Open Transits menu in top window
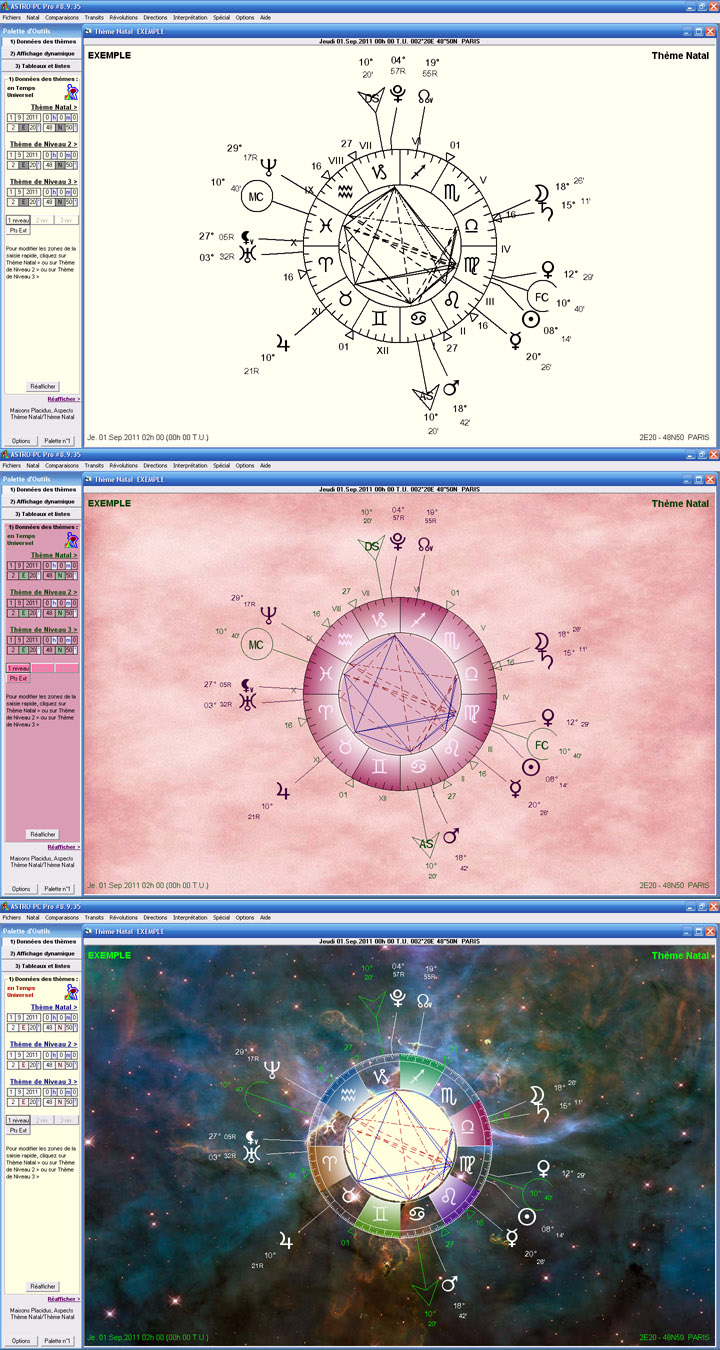Screen dimensions: 720x1350 pyautogui.click(x=94, y=17)
